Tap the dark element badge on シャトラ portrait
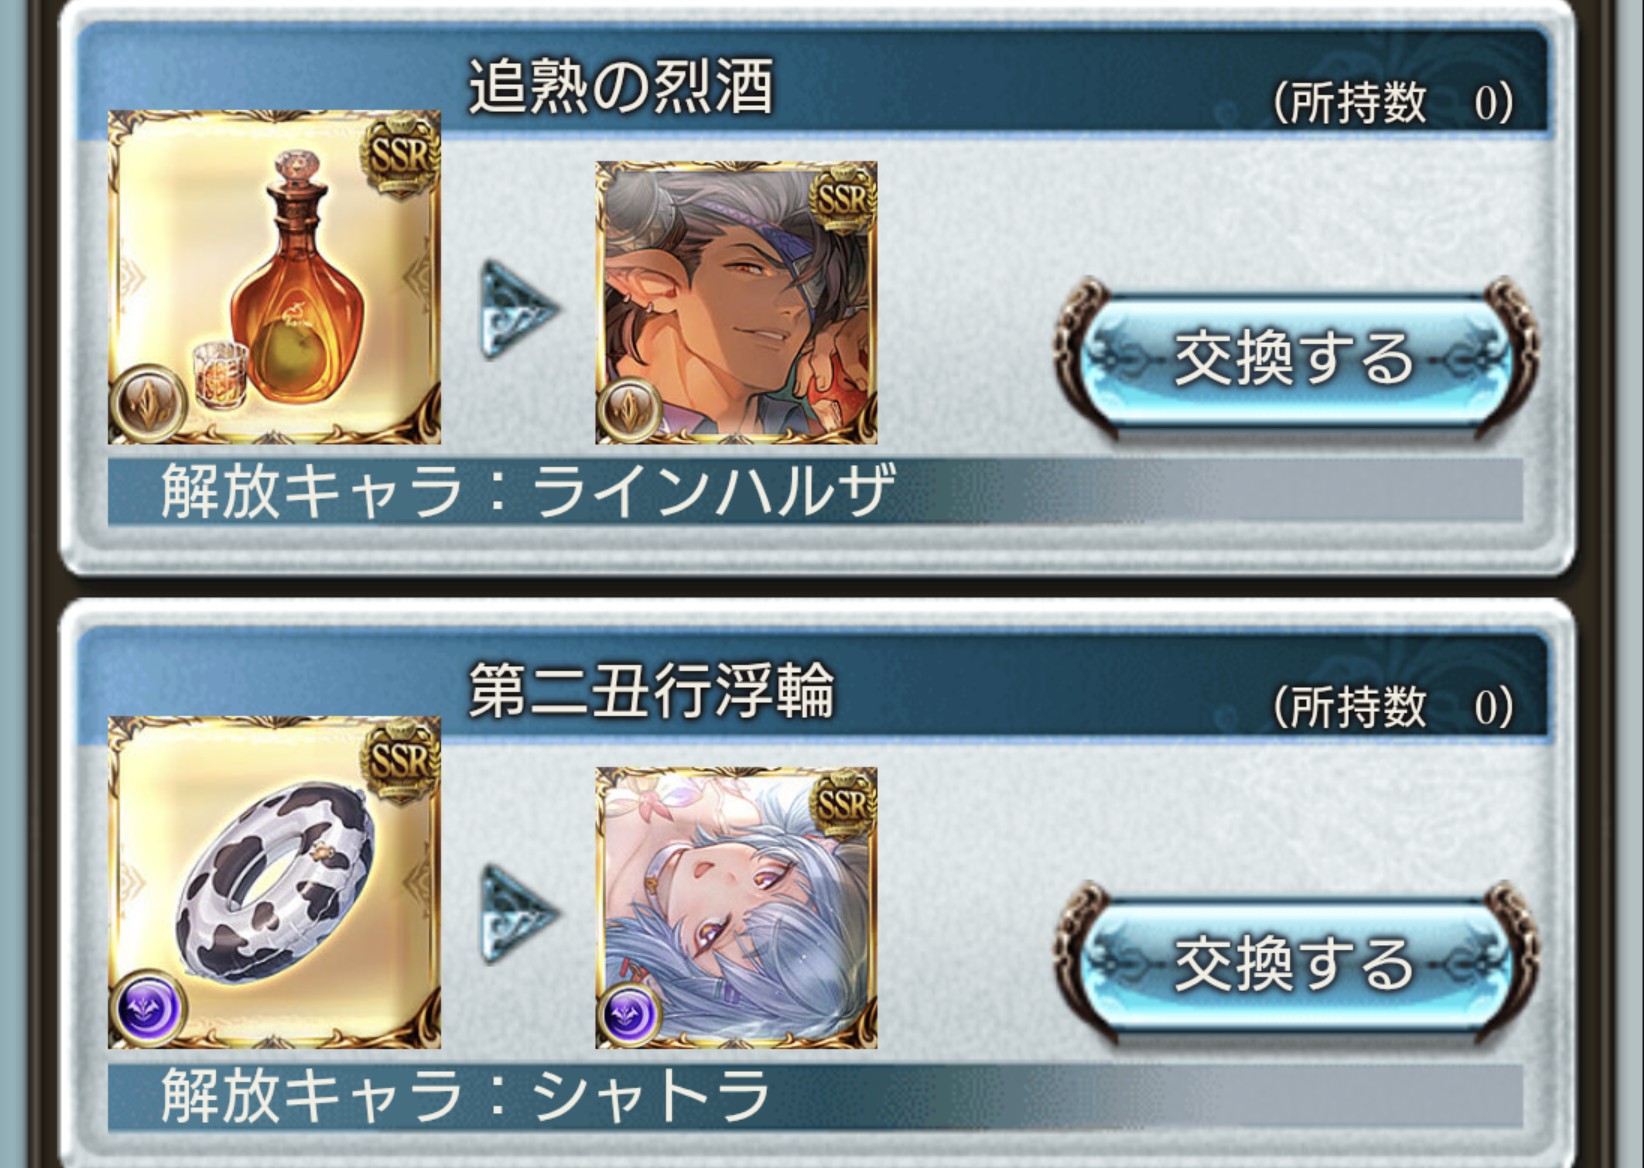The height and width of the screenshot is (1168, 1644). [630, 1015]
